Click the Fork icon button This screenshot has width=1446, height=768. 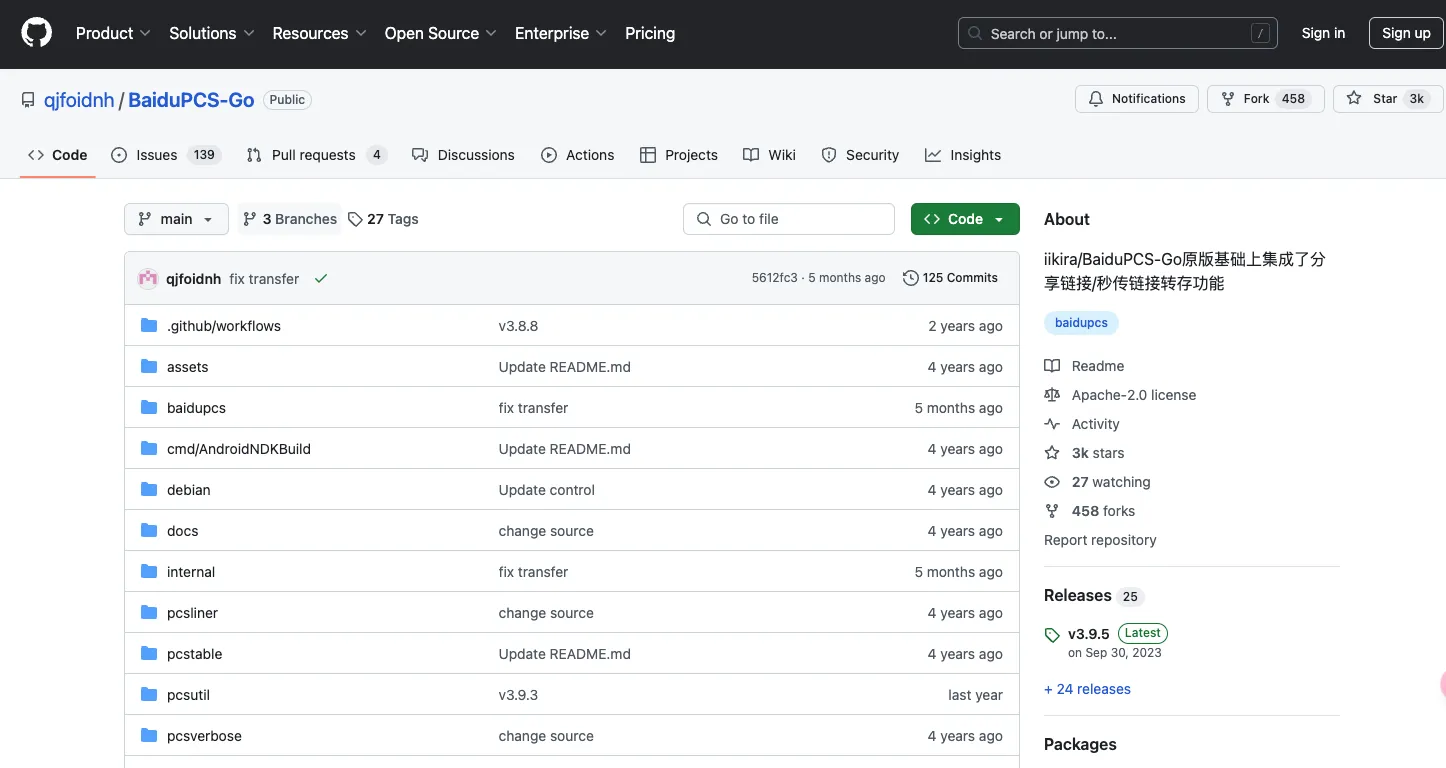[x=1228, y=99]
